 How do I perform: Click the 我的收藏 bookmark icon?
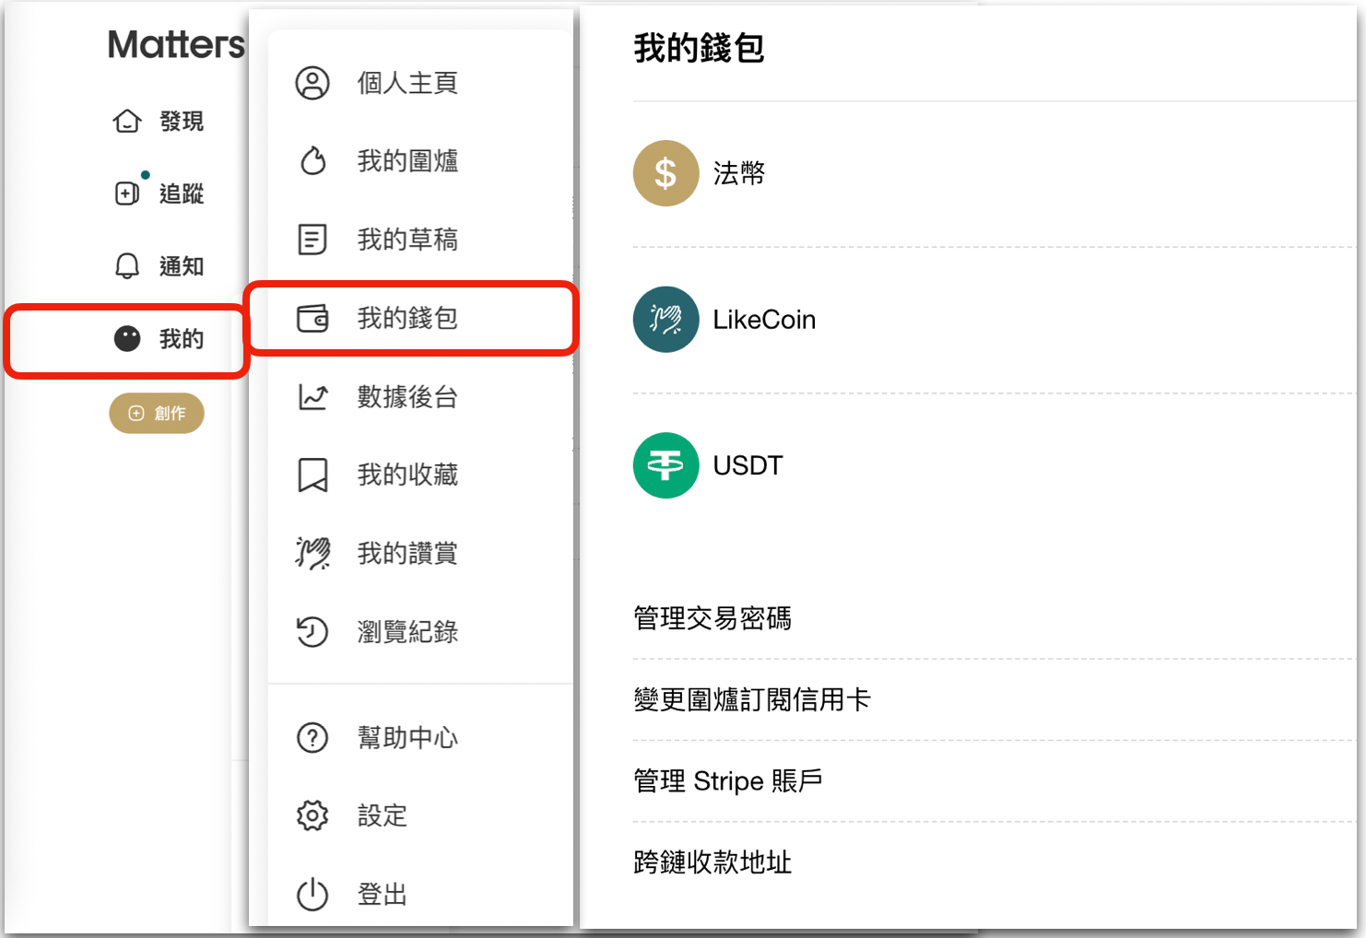(x=312, y=475)
